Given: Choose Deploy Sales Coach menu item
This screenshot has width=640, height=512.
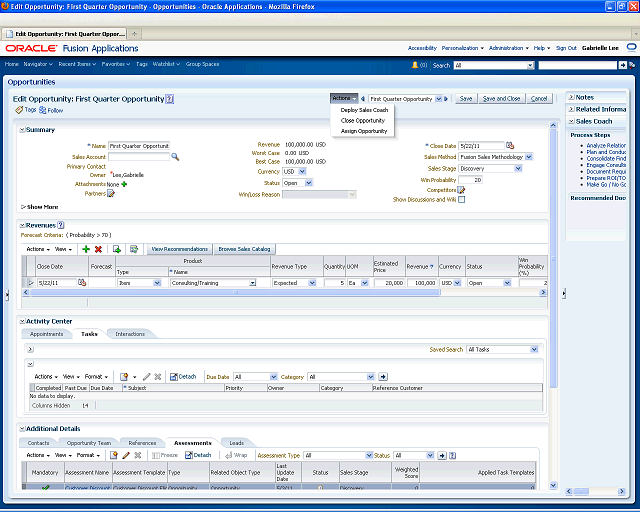Looking at the screenshot, I should coord(364,110).
